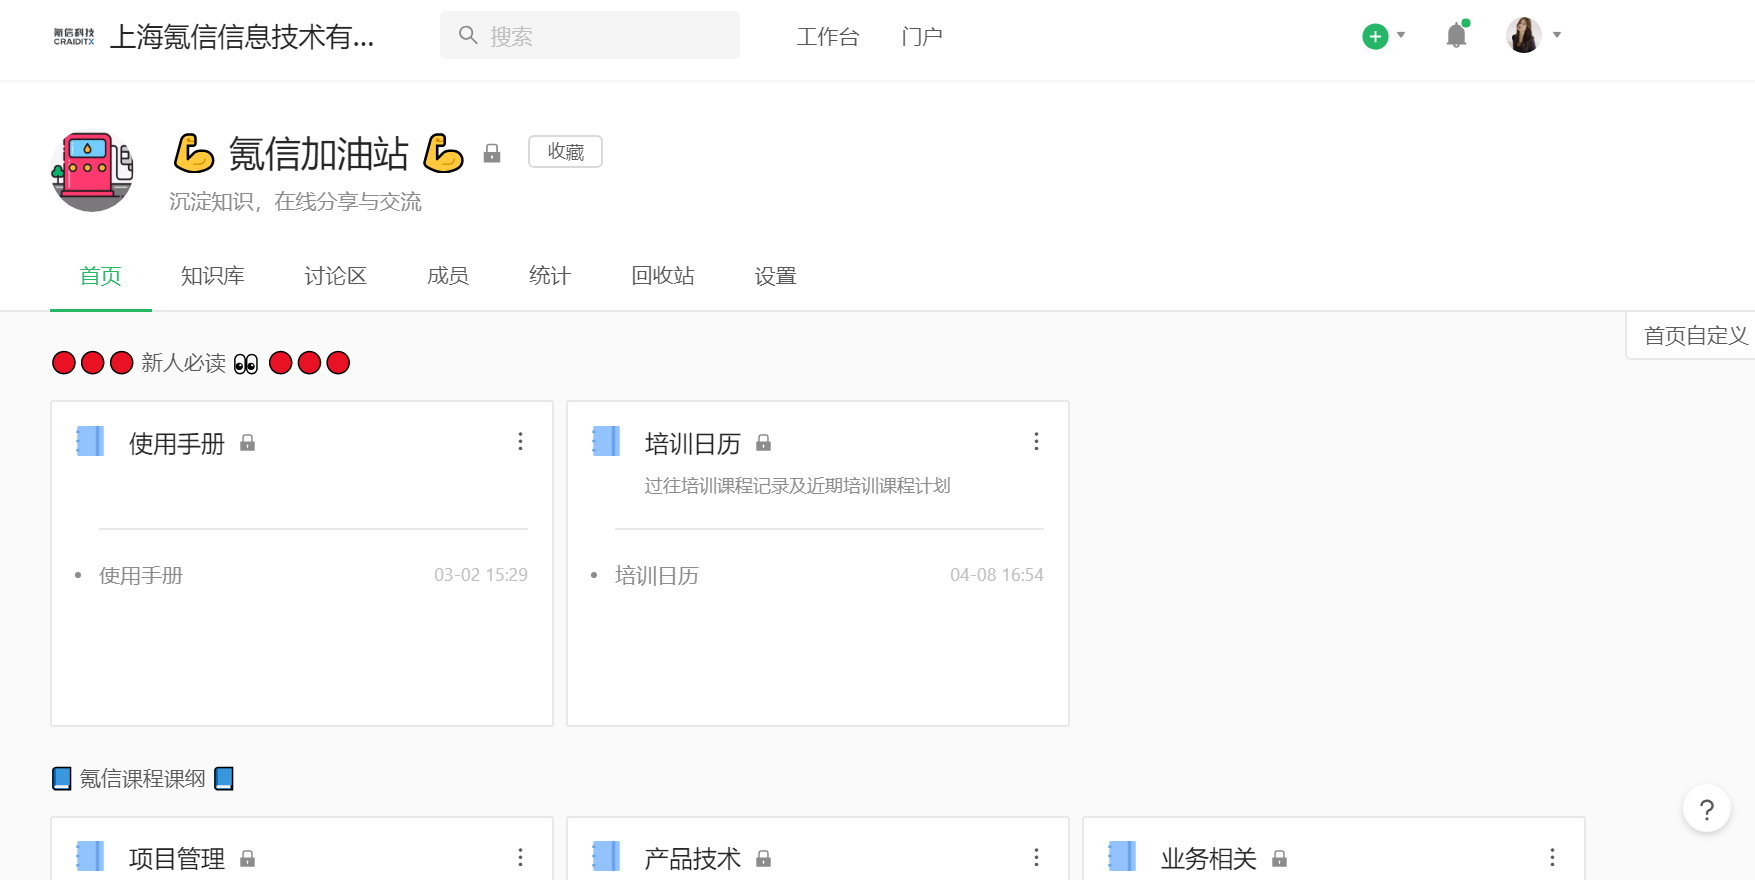Switch to the 成员 tab
This screenshot has height=880, width=1755.
(448, 276)
